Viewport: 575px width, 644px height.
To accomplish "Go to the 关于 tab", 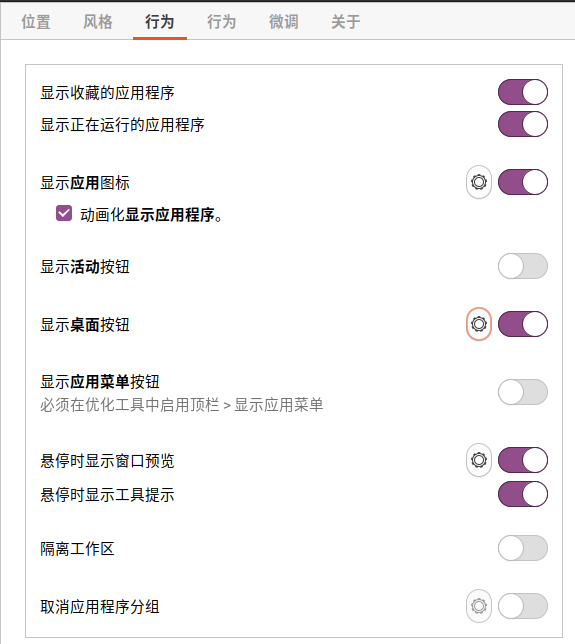I will click(x=346, y=22).
